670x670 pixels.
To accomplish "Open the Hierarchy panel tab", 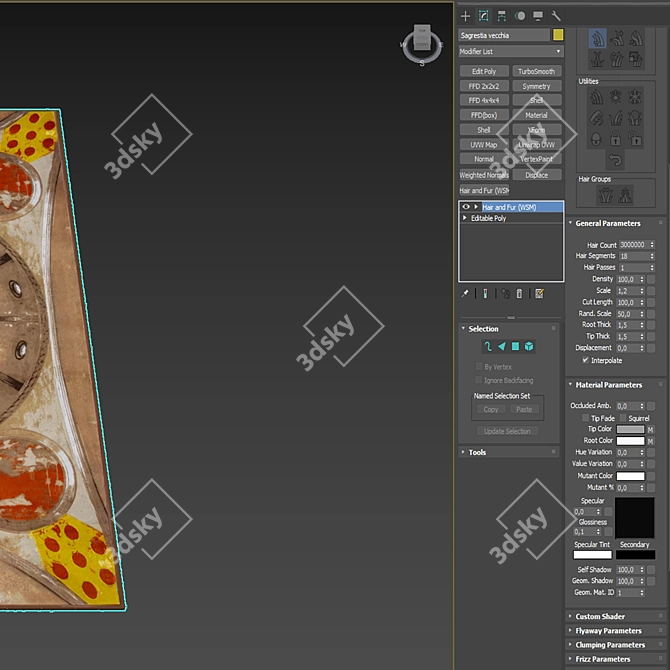I will 501,16.
